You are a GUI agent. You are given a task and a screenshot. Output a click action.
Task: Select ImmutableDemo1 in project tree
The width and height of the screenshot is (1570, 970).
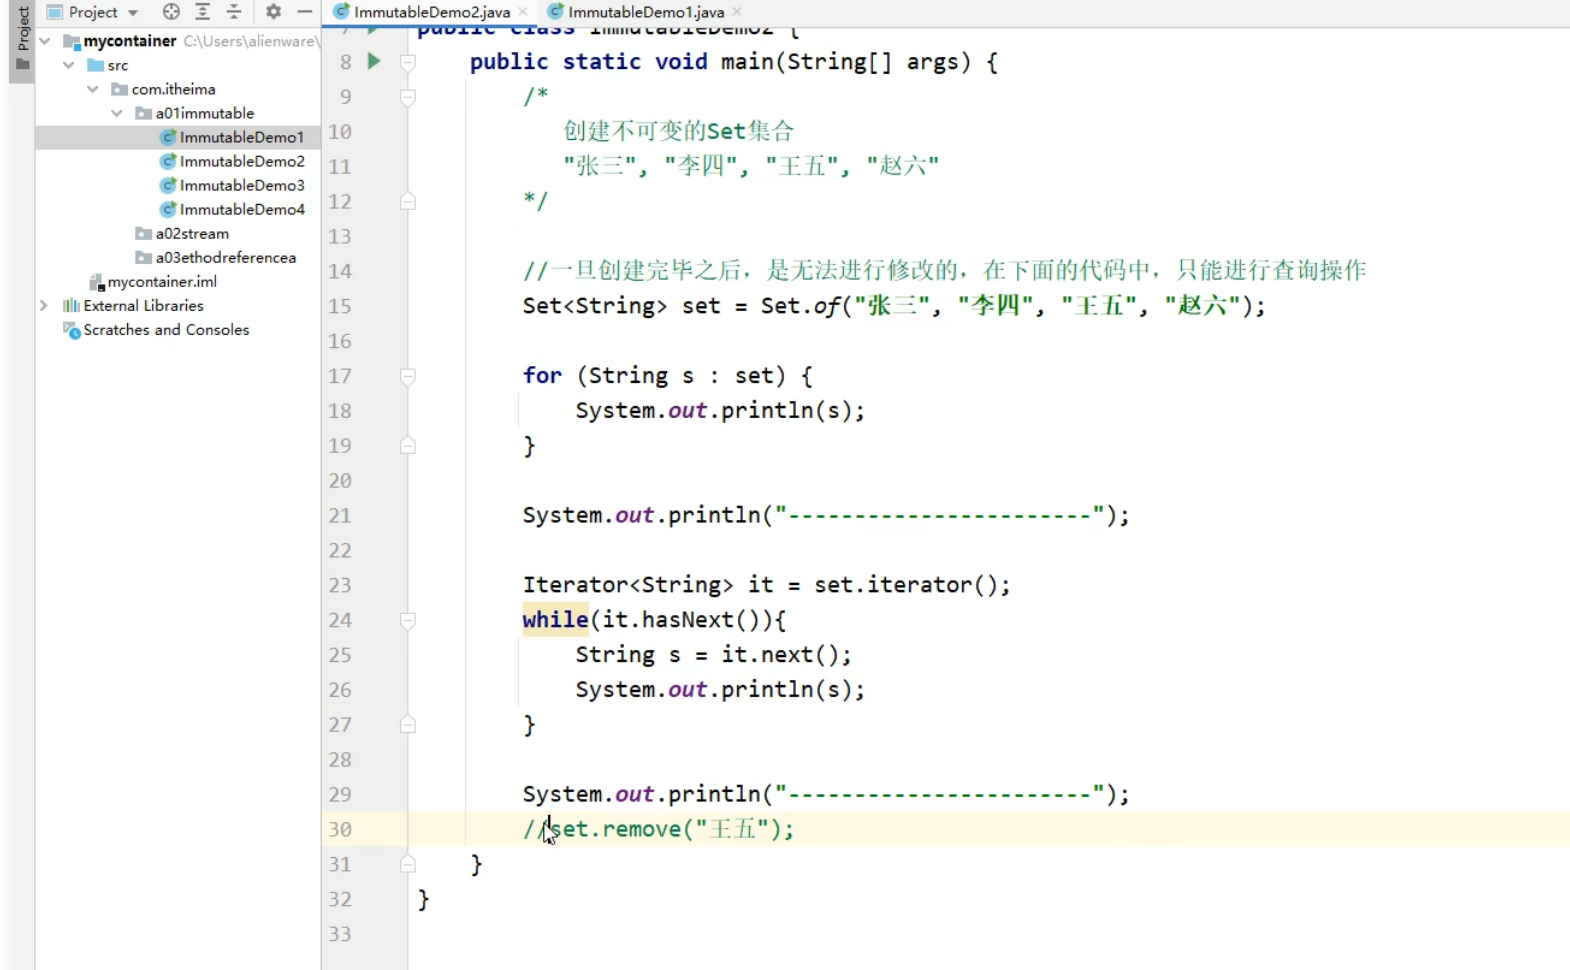242,137
